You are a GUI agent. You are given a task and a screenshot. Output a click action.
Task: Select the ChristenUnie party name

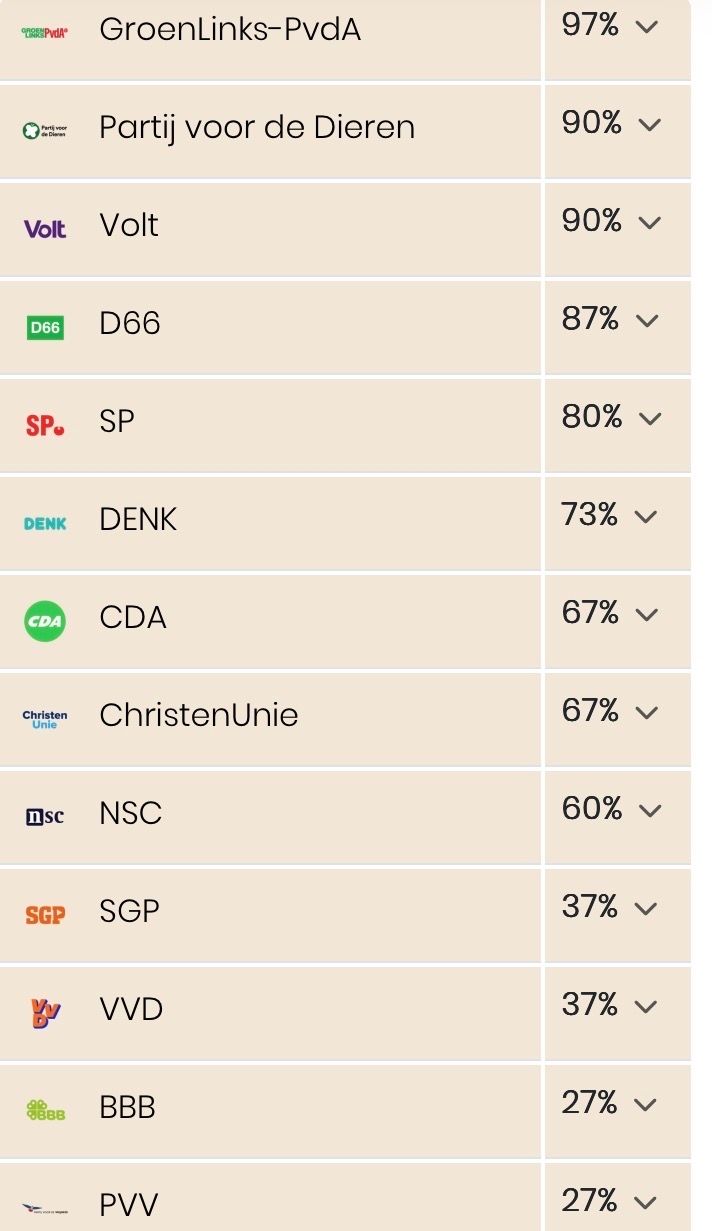pyautogui.click(x=199, y=715)
